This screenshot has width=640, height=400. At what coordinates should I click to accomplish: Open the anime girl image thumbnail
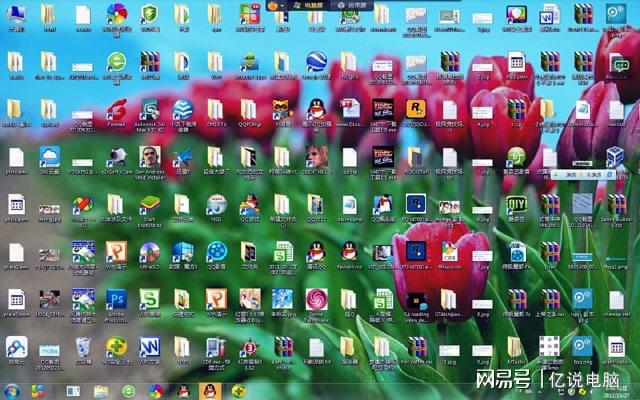tap(249, 299)
